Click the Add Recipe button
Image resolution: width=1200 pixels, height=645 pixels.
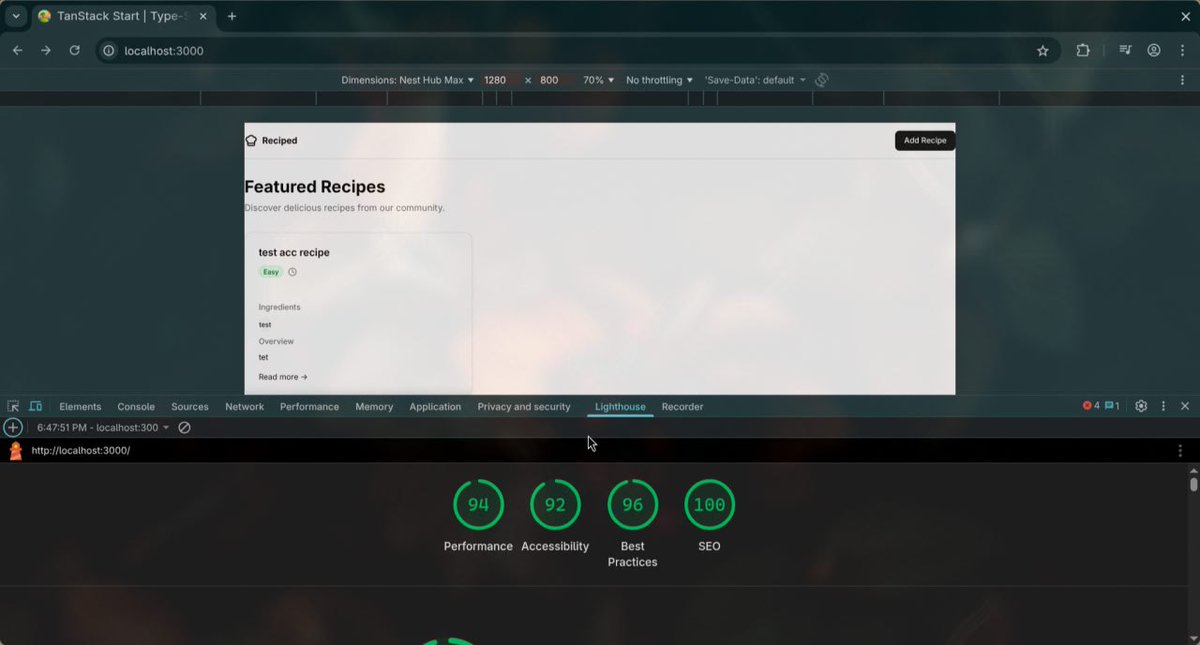[x=925, y=141]
